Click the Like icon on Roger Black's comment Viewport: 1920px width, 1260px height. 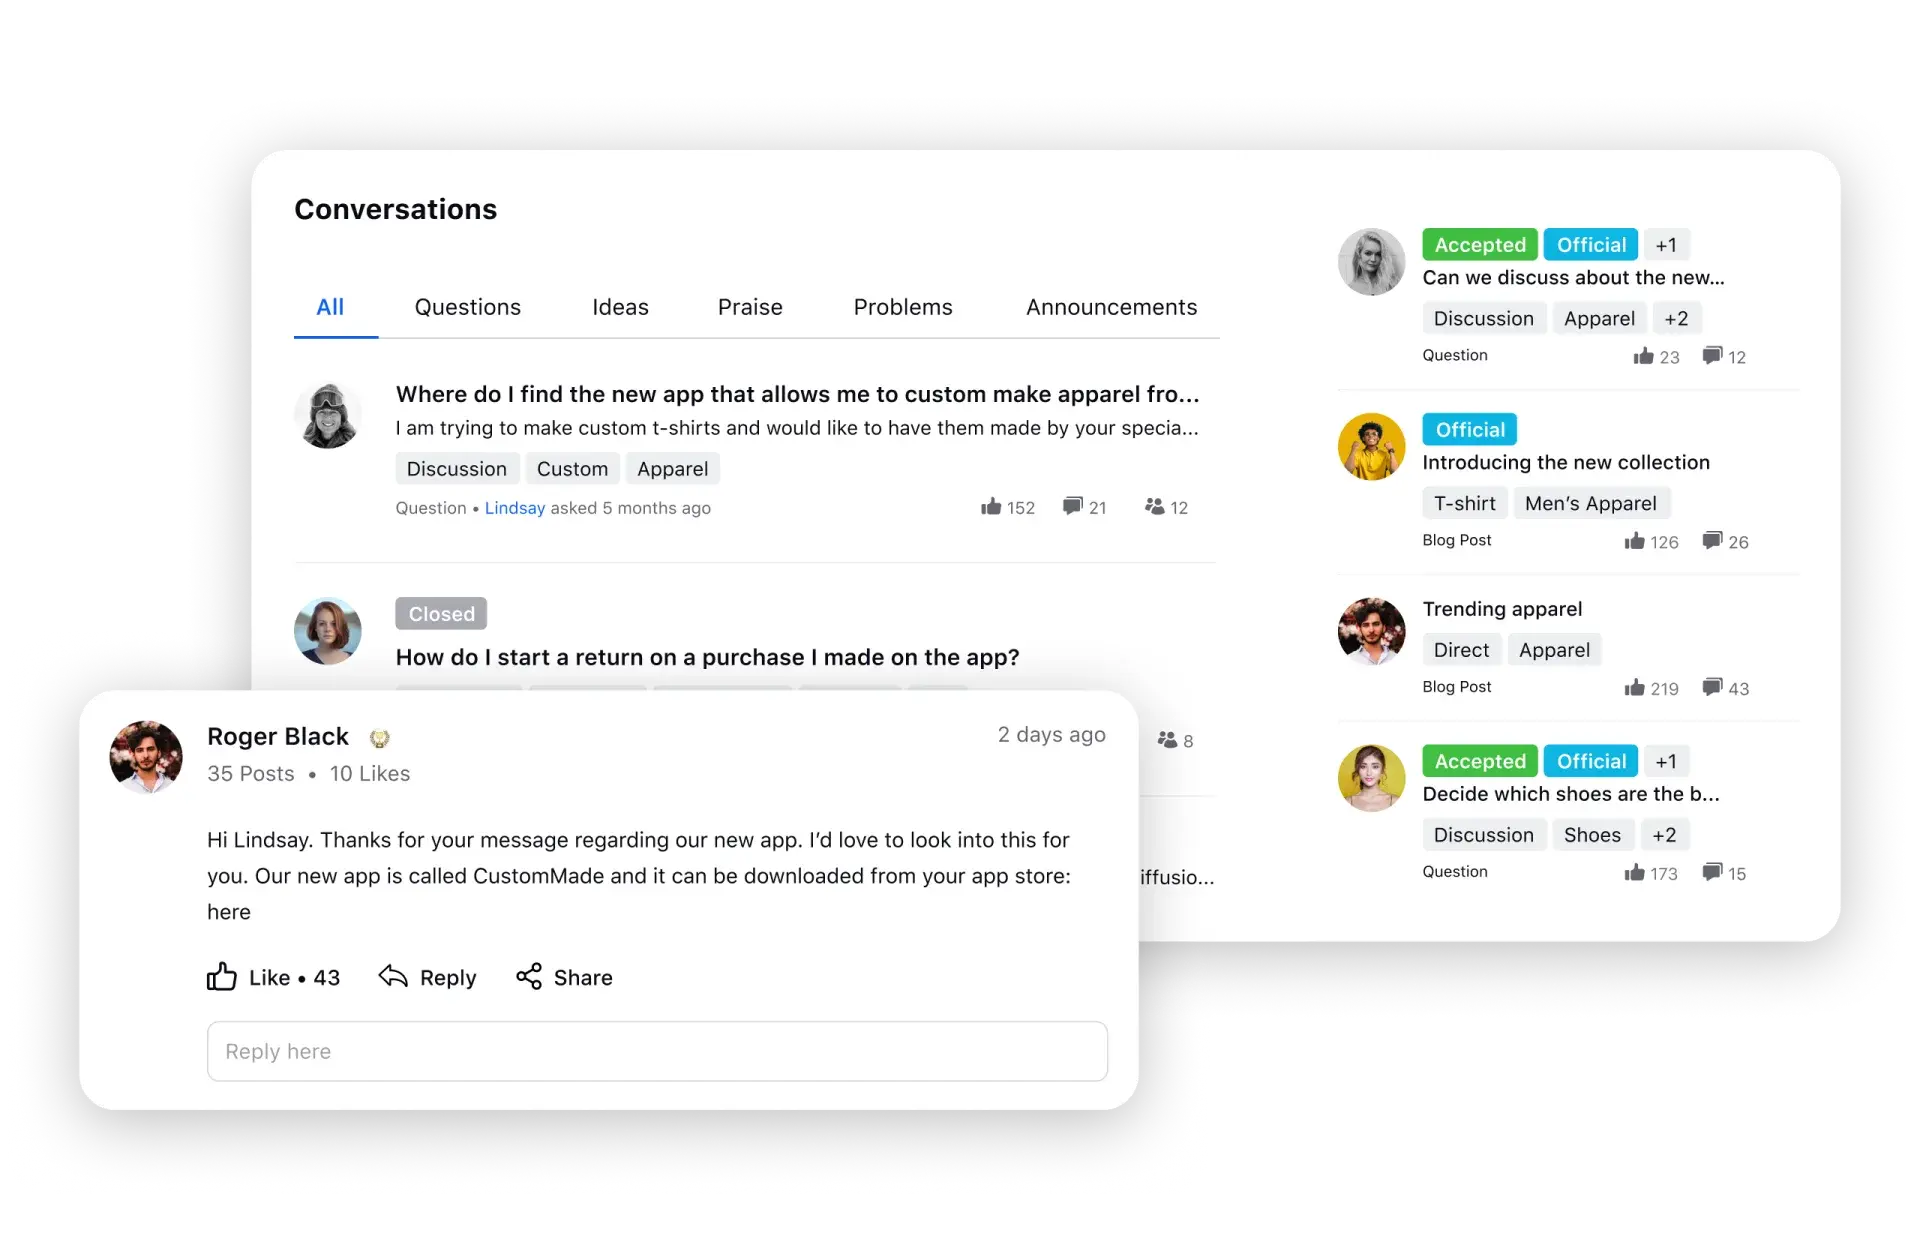[225, 977]
